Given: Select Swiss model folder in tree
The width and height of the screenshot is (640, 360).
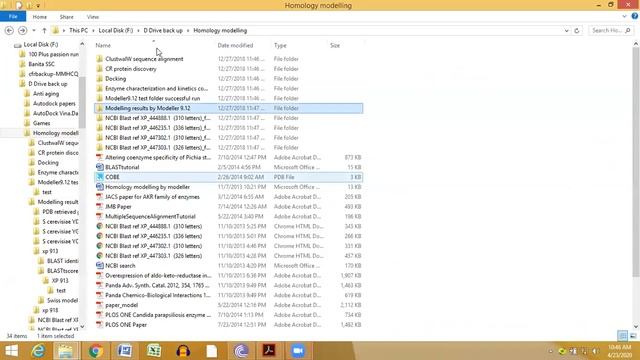Looking at the screenshot, I should (62, 300).
